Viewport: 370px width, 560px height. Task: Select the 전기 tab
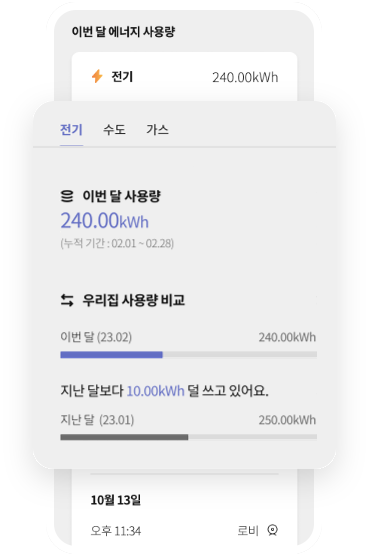click(x=71, y=129)
